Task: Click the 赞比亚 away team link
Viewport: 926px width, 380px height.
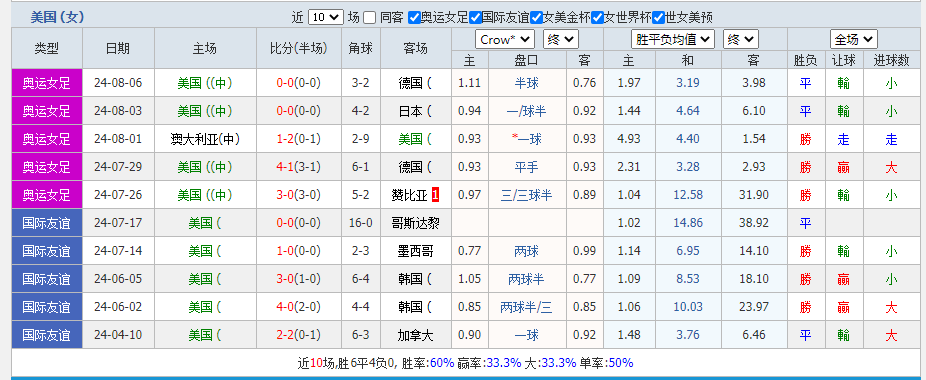Action: pyautogui.click(x=408, y=194)
